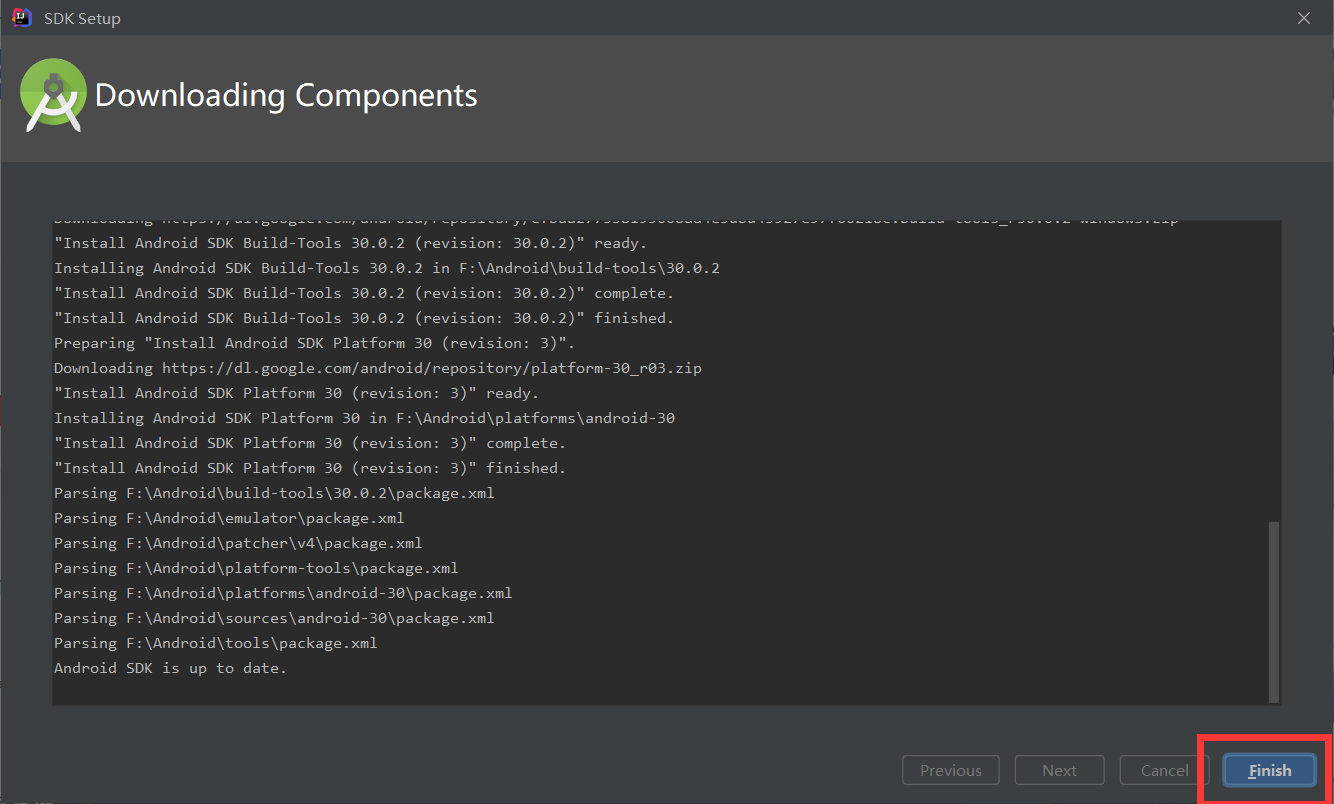The height and width of the screenshot is (804, 1334).
Task: Click Build-Tools 30.0.2 'complete.' log line
Action: [x=364, y=293]
